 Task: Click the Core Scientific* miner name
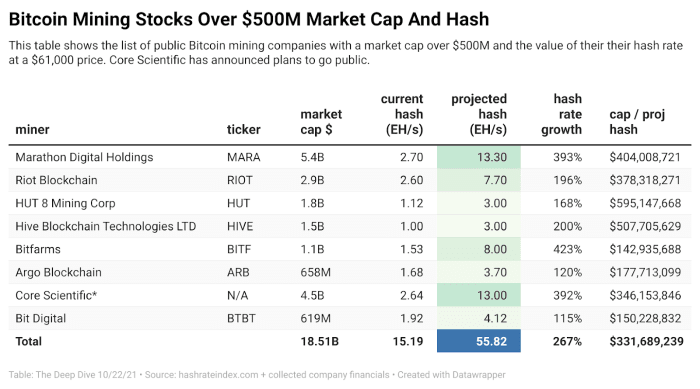56,296
